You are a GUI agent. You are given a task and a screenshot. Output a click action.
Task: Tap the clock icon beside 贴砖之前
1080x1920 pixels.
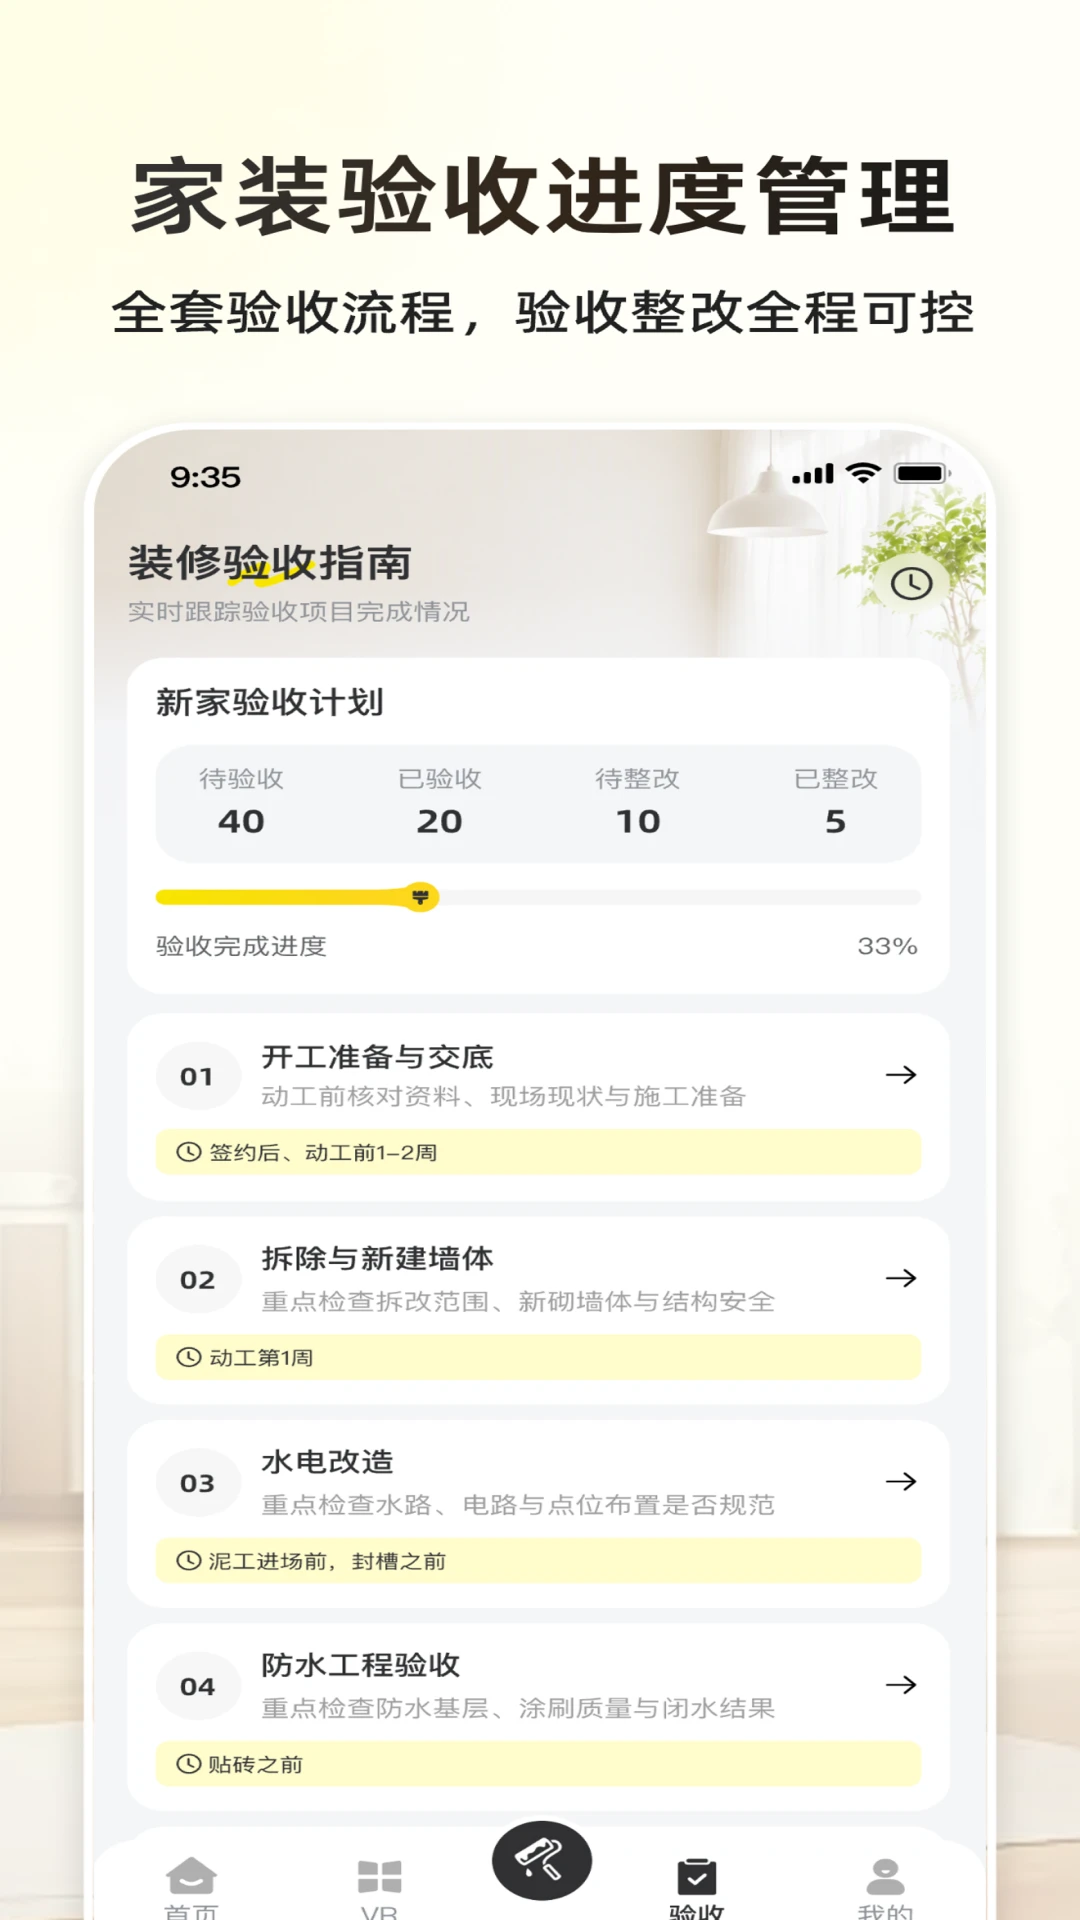[189, 1764]
